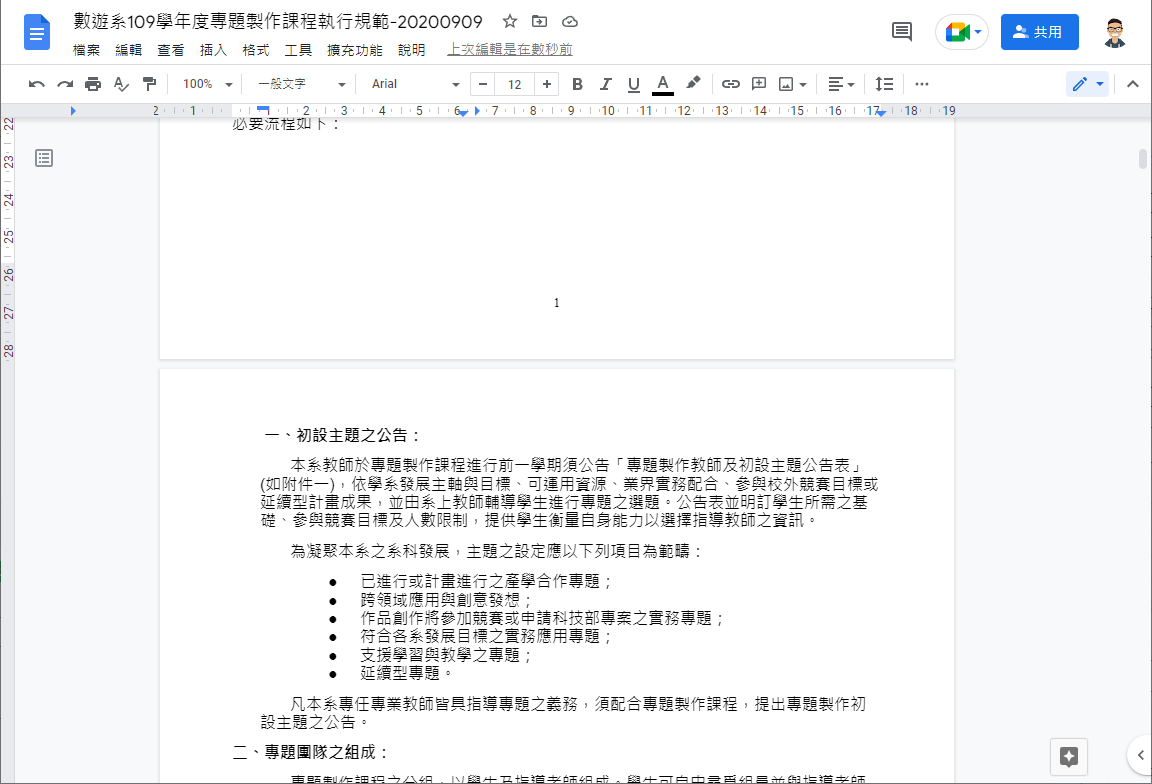Open the 編輯 menu
This screenshot has height=784, width=1152.
tap(129, 50)
